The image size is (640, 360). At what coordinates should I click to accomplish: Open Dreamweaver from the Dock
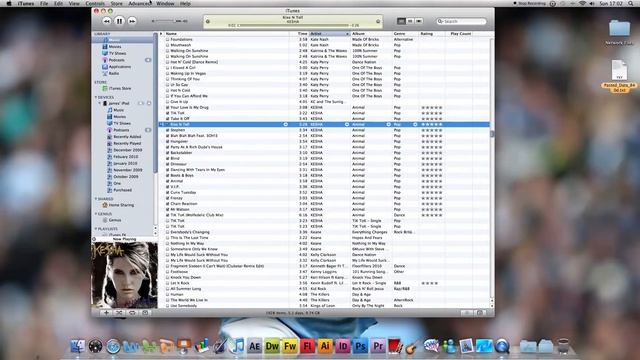(x=272, y=347)
